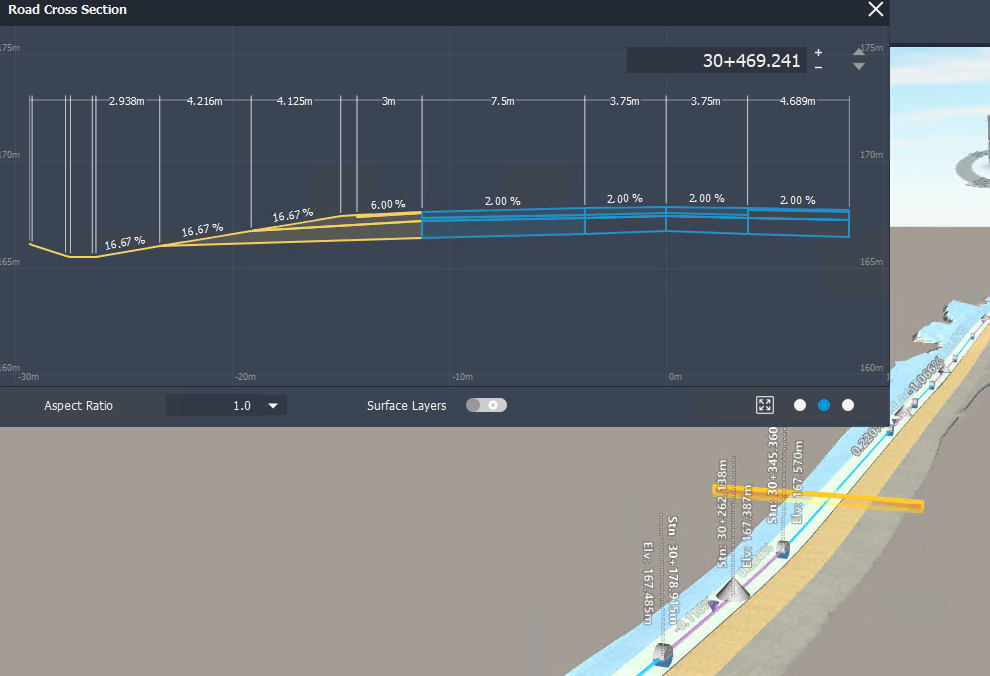Click the Stn: 30+345.360 label in 3D view

[772, 475]
